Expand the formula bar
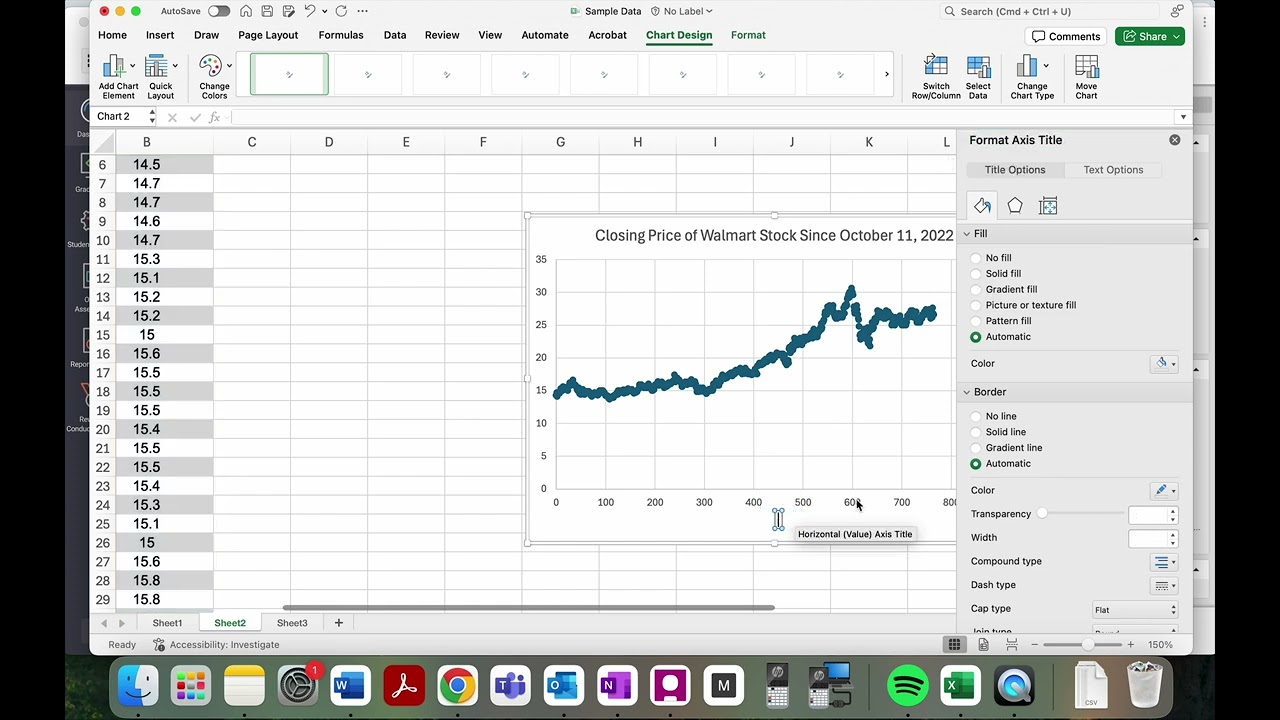Image resolution: width=1280 pixels, height=720 pixels. (1183, 117)
